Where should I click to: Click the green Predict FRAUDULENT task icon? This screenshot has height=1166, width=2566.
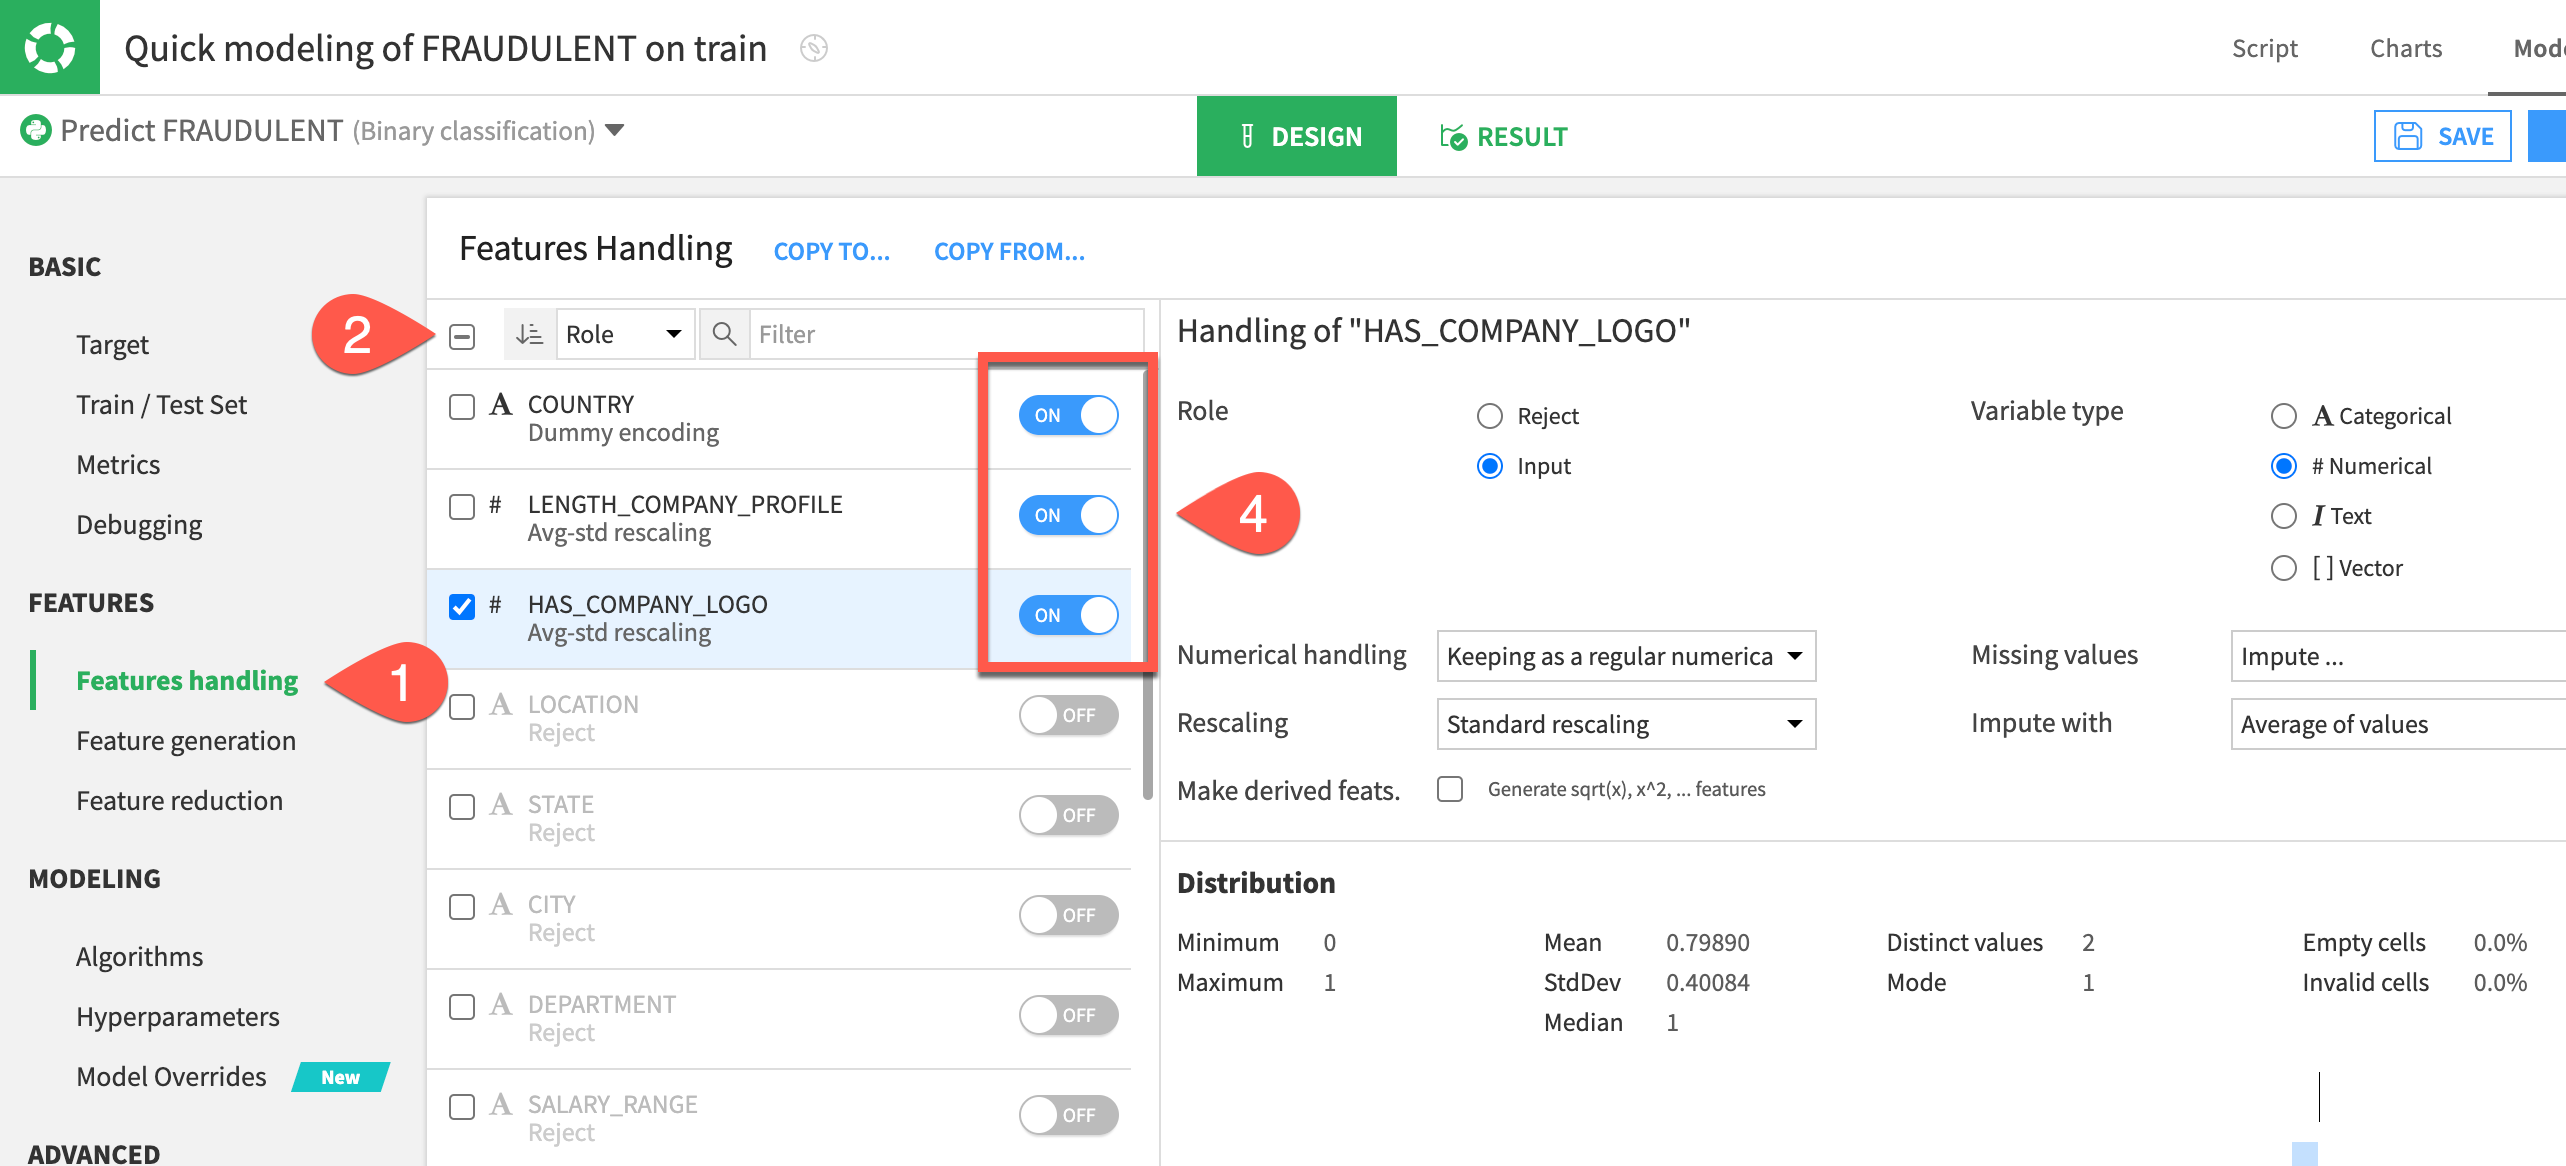[36, 130]
